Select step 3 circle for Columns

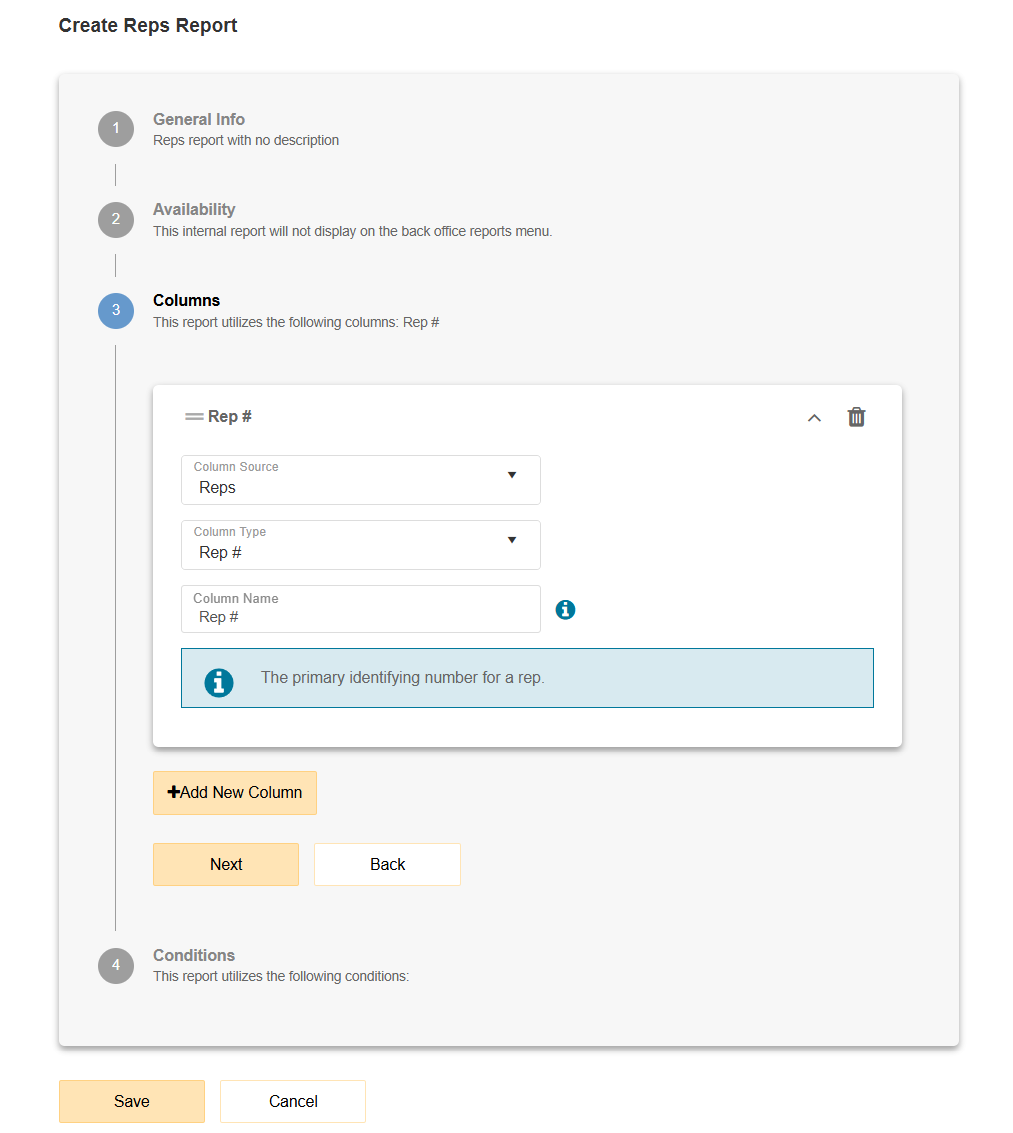pos(115,310)
